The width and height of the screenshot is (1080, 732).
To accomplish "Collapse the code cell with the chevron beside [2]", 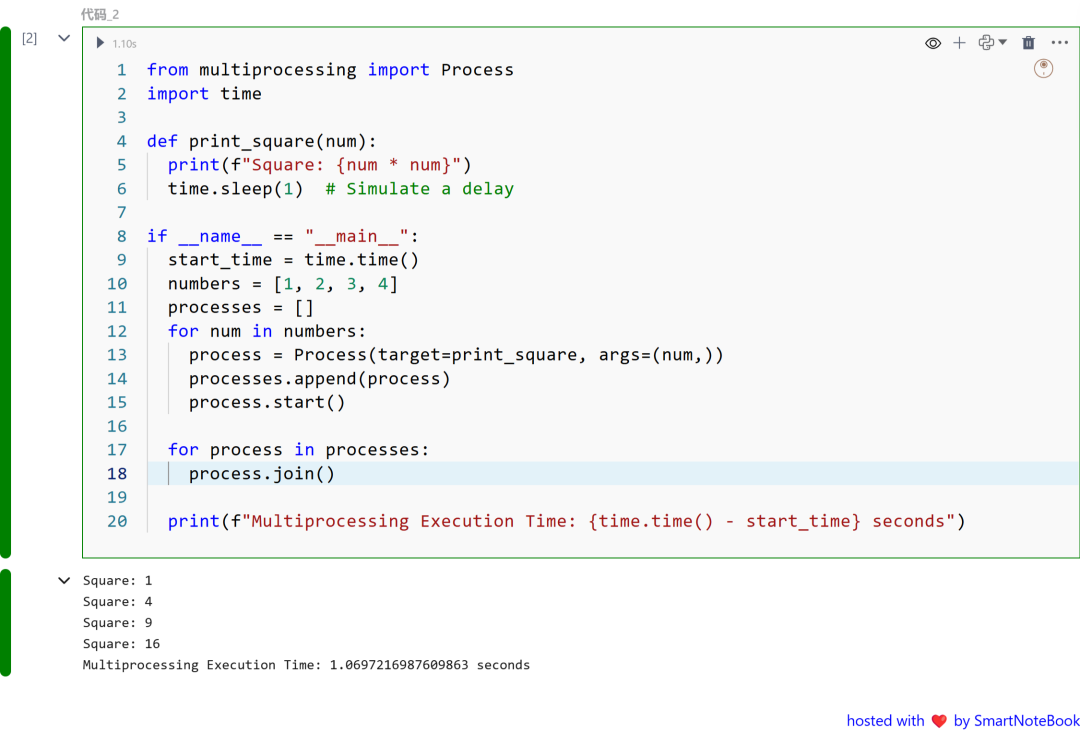I will (64, 39).
